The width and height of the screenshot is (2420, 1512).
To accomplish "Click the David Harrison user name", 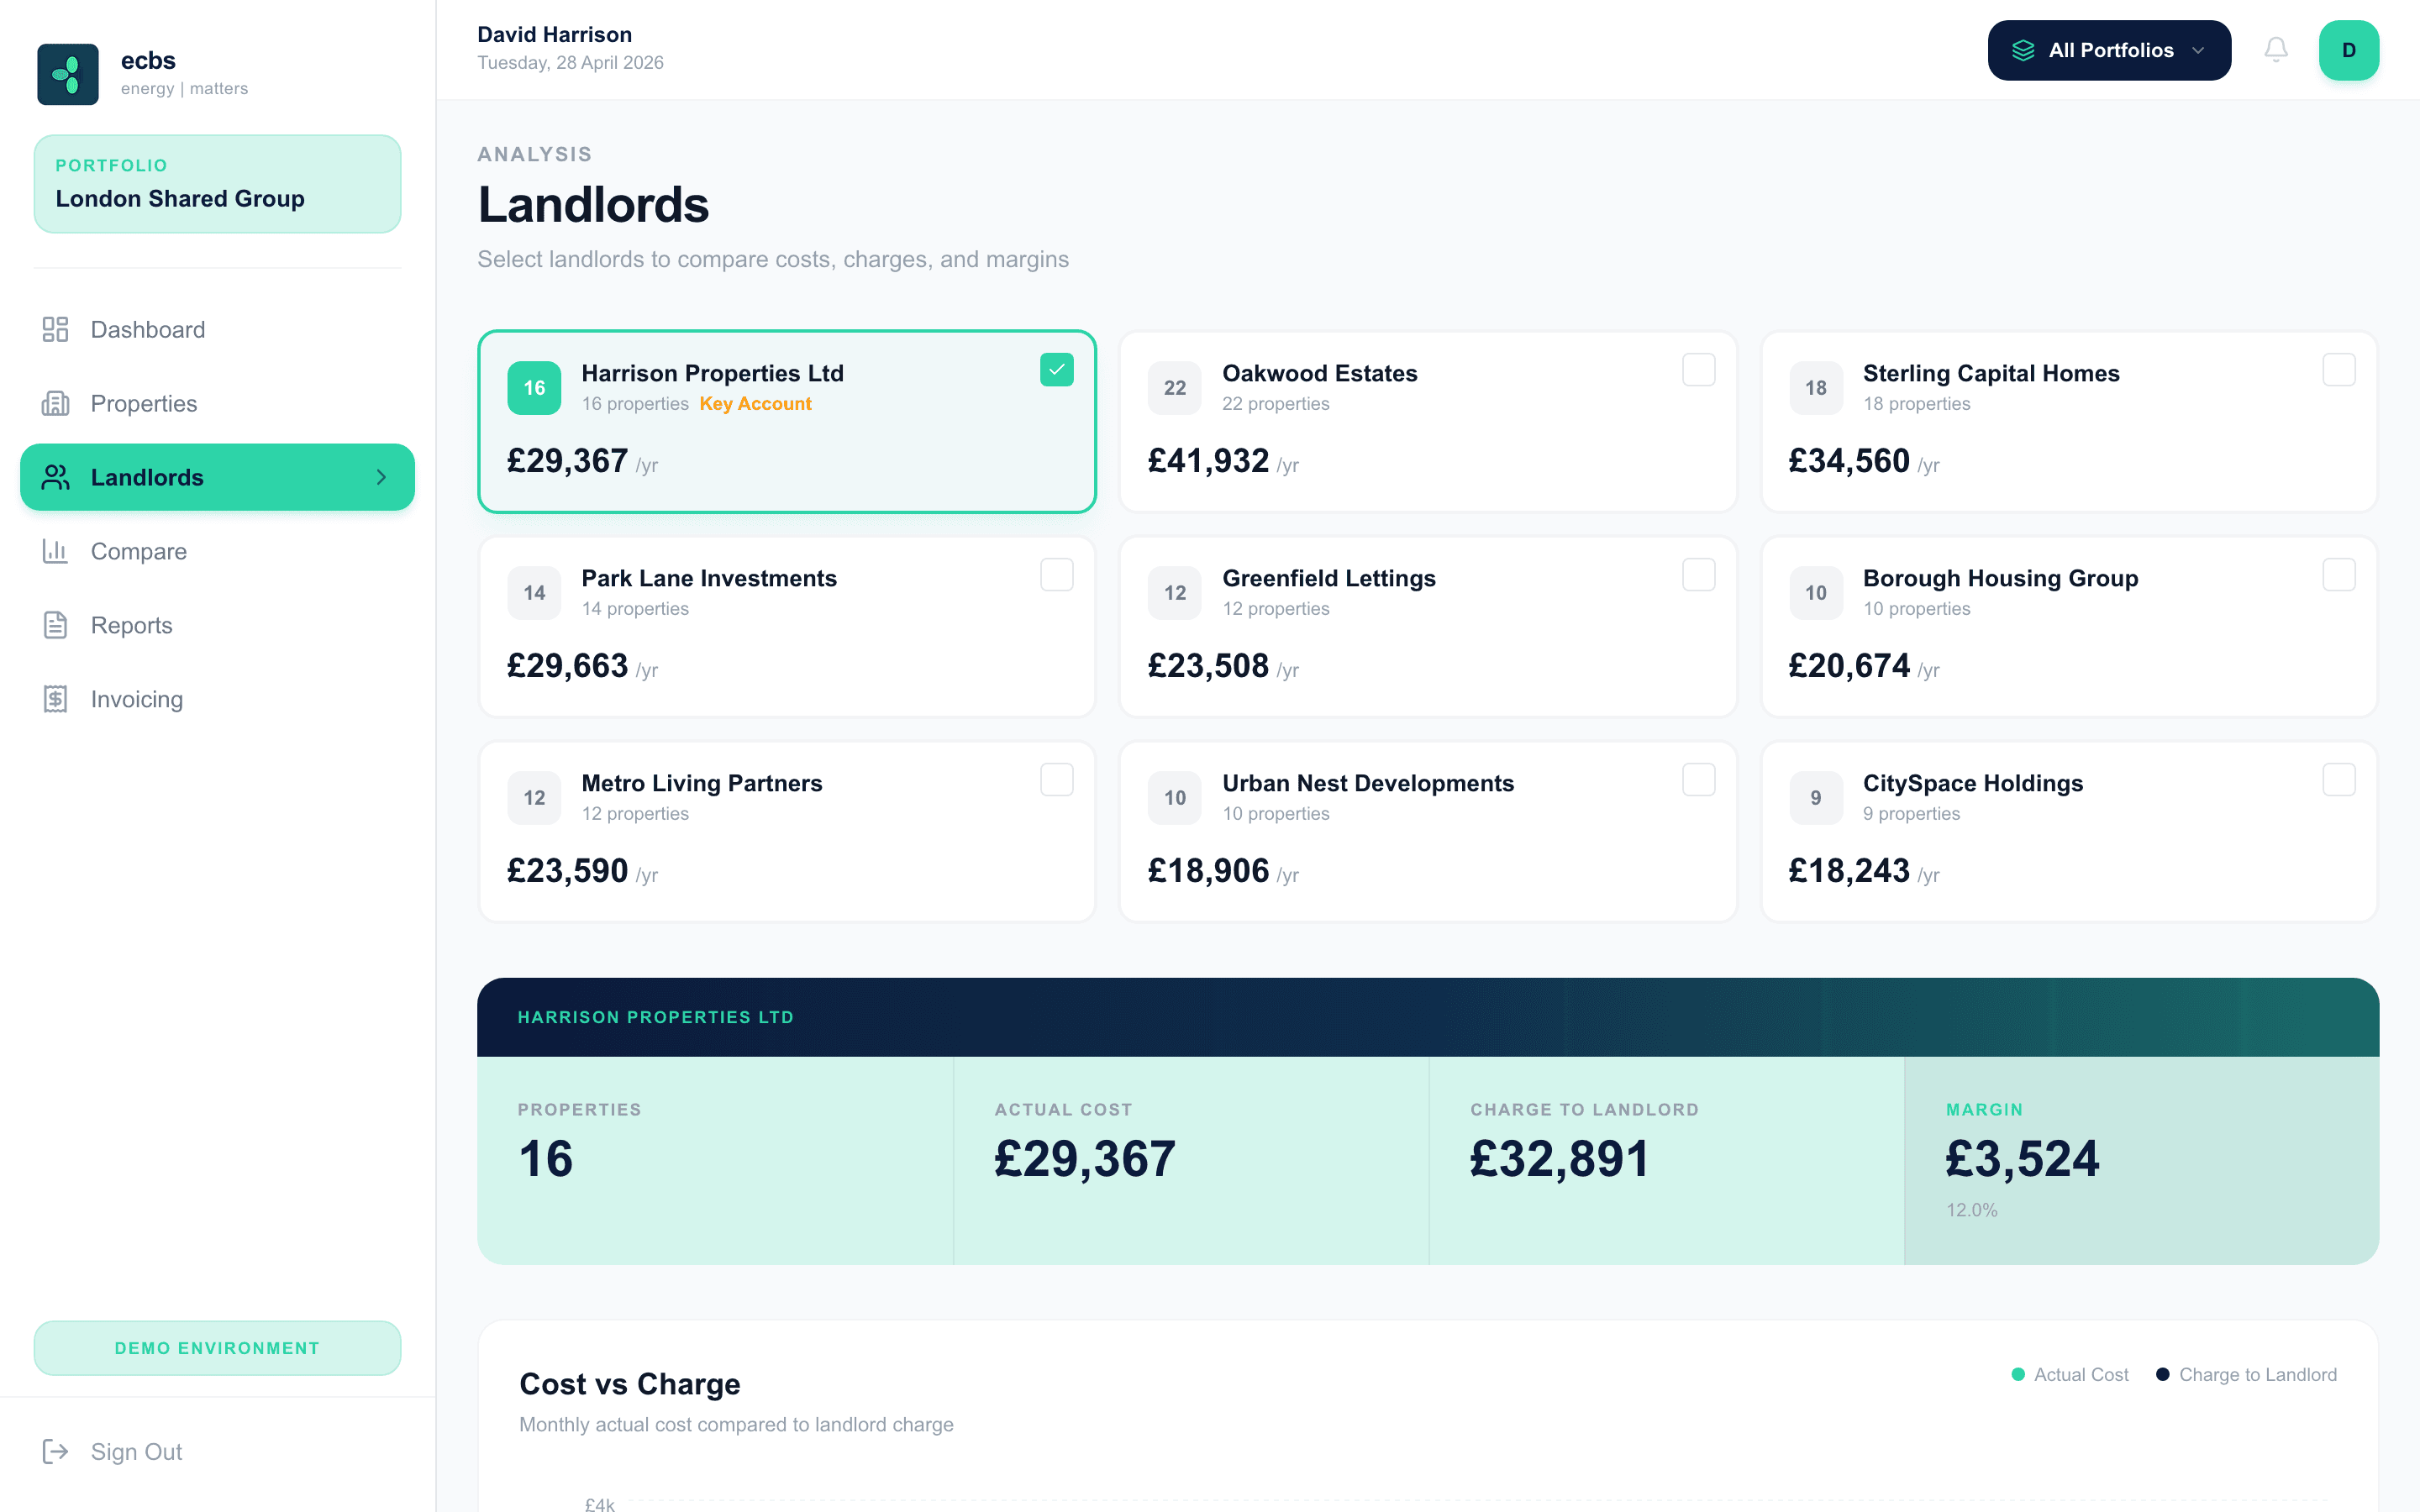I will click(x=554, y=35).
